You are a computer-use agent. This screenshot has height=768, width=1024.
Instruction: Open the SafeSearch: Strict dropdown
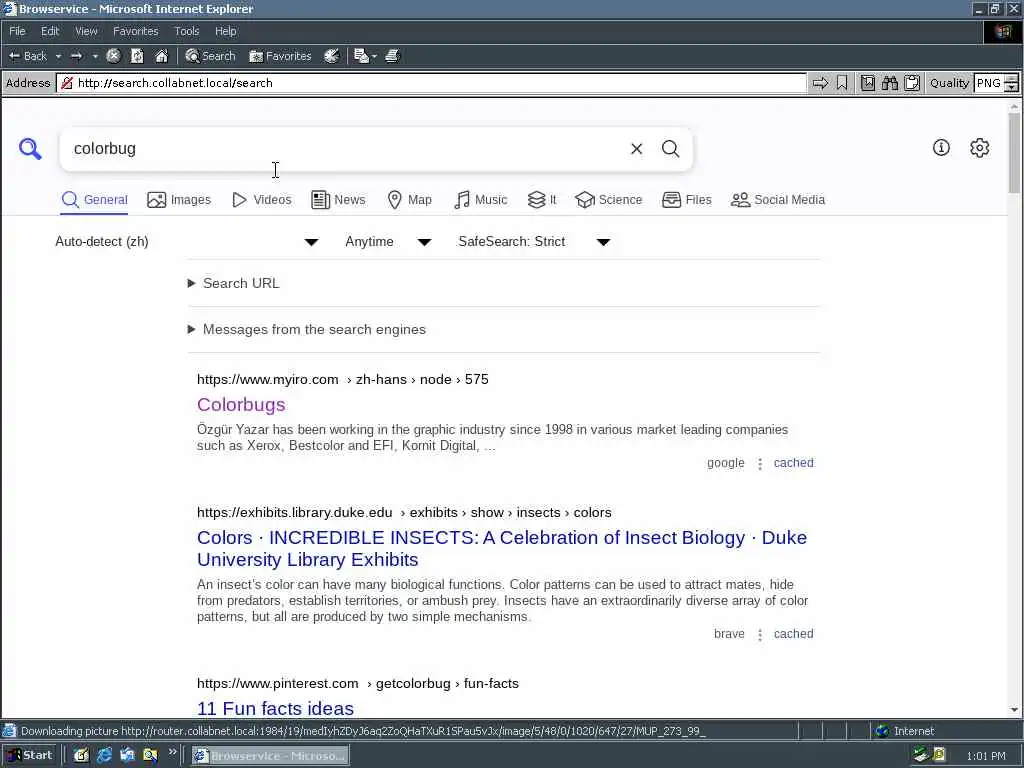(534, 242)
